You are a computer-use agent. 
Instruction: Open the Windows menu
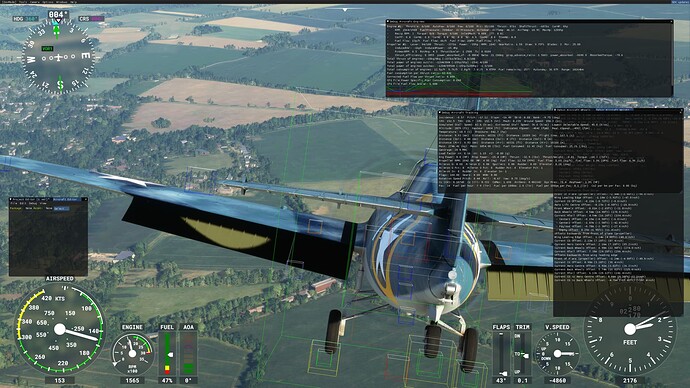[x=62, y=2]
